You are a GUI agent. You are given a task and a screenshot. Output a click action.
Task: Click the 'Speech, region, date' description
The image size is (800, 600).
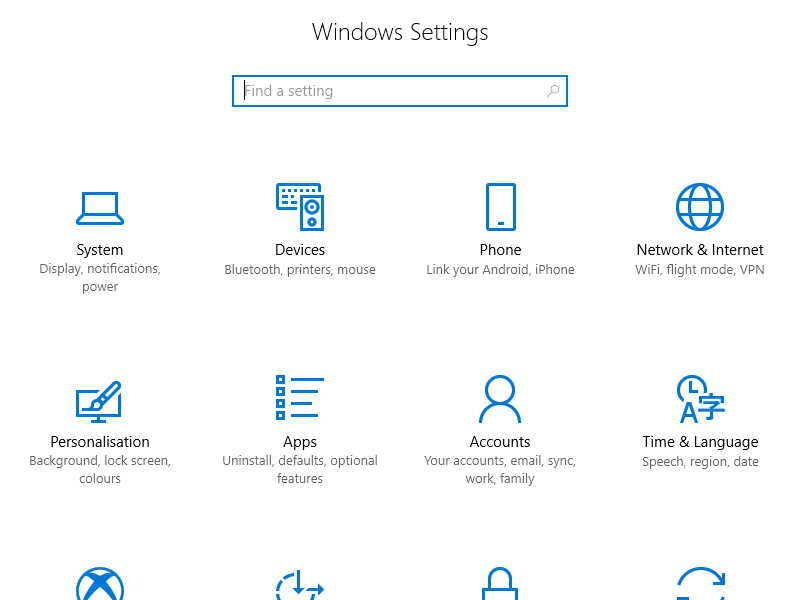point(700,462)
